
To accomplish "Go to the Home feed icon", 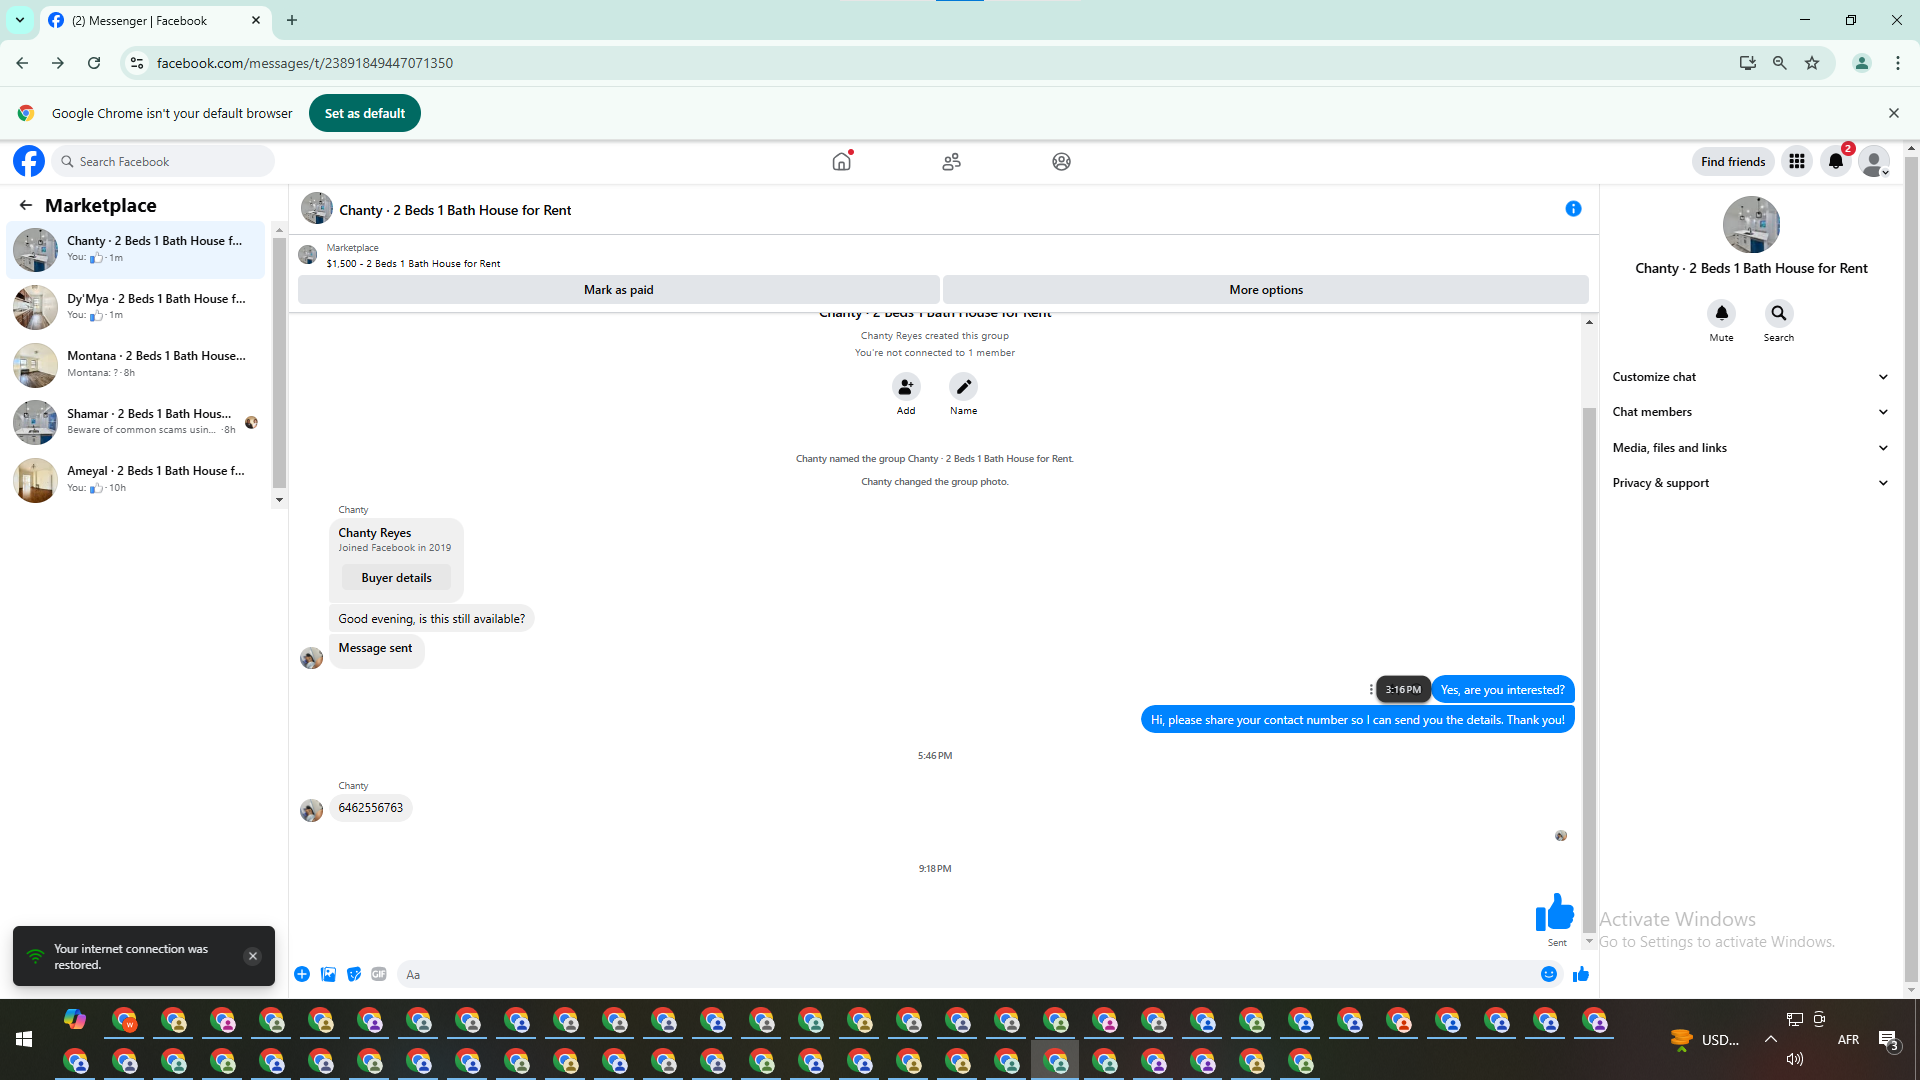I will (x=842, y=161).
